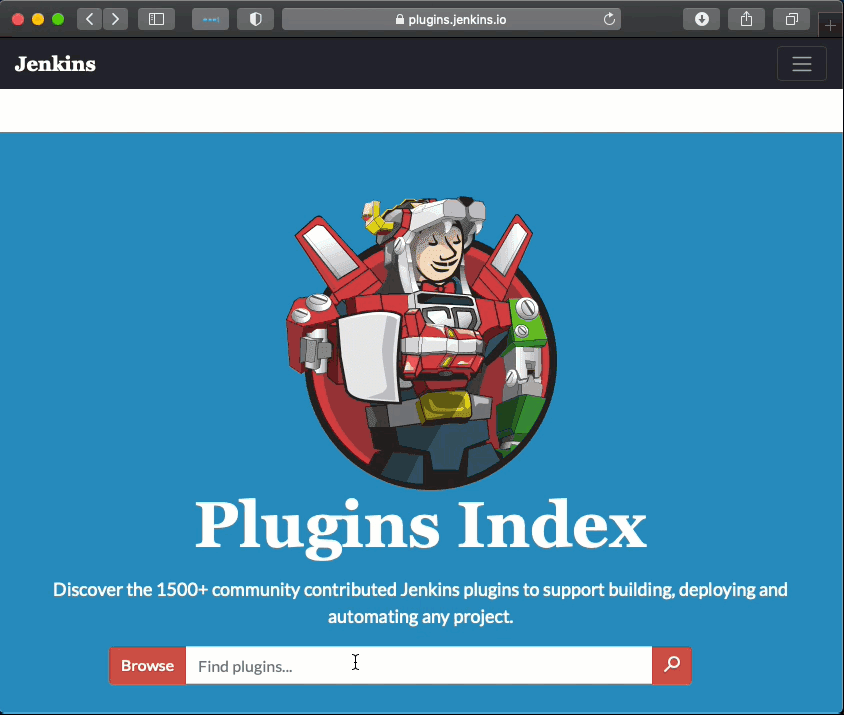The width and height of the screenshot is (844, 715).
Task: Expand the hamburger navigation menu
Action: tap(801, 64)
